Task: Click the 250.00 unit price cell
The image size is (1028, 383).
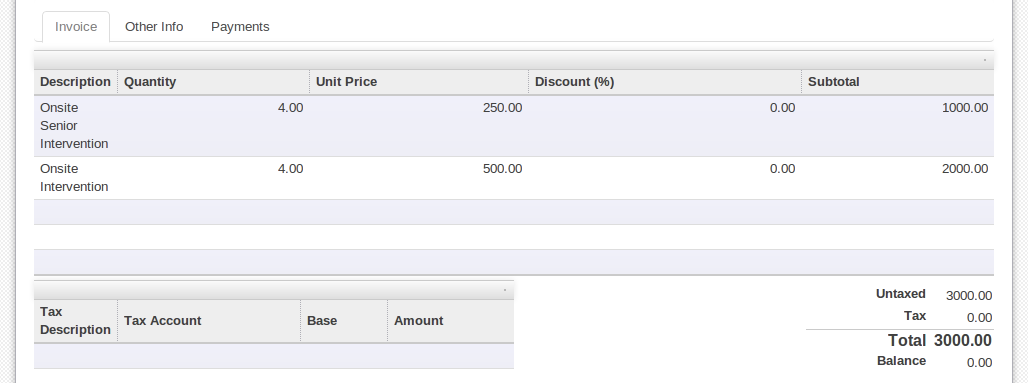Action: click(419, 108)
